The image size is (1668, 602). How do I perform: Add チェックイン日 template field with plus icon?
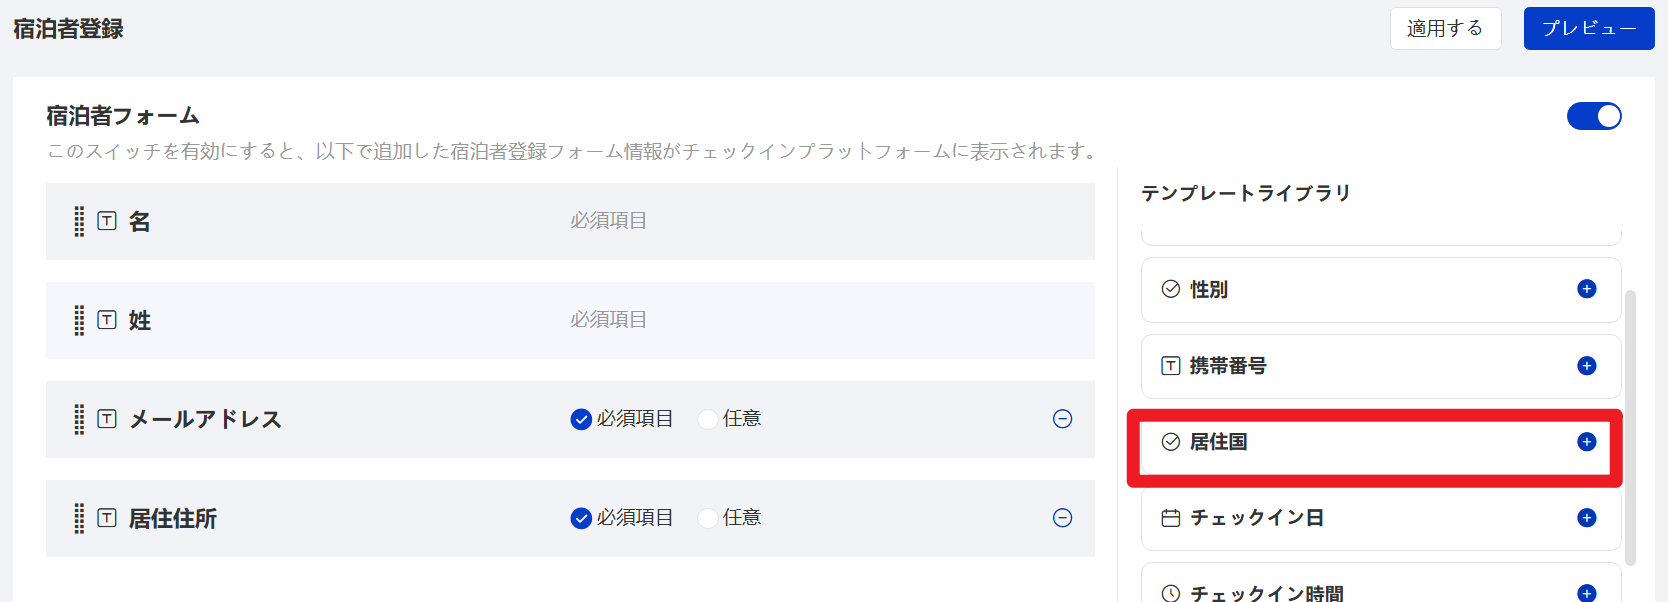(1586, 518)
